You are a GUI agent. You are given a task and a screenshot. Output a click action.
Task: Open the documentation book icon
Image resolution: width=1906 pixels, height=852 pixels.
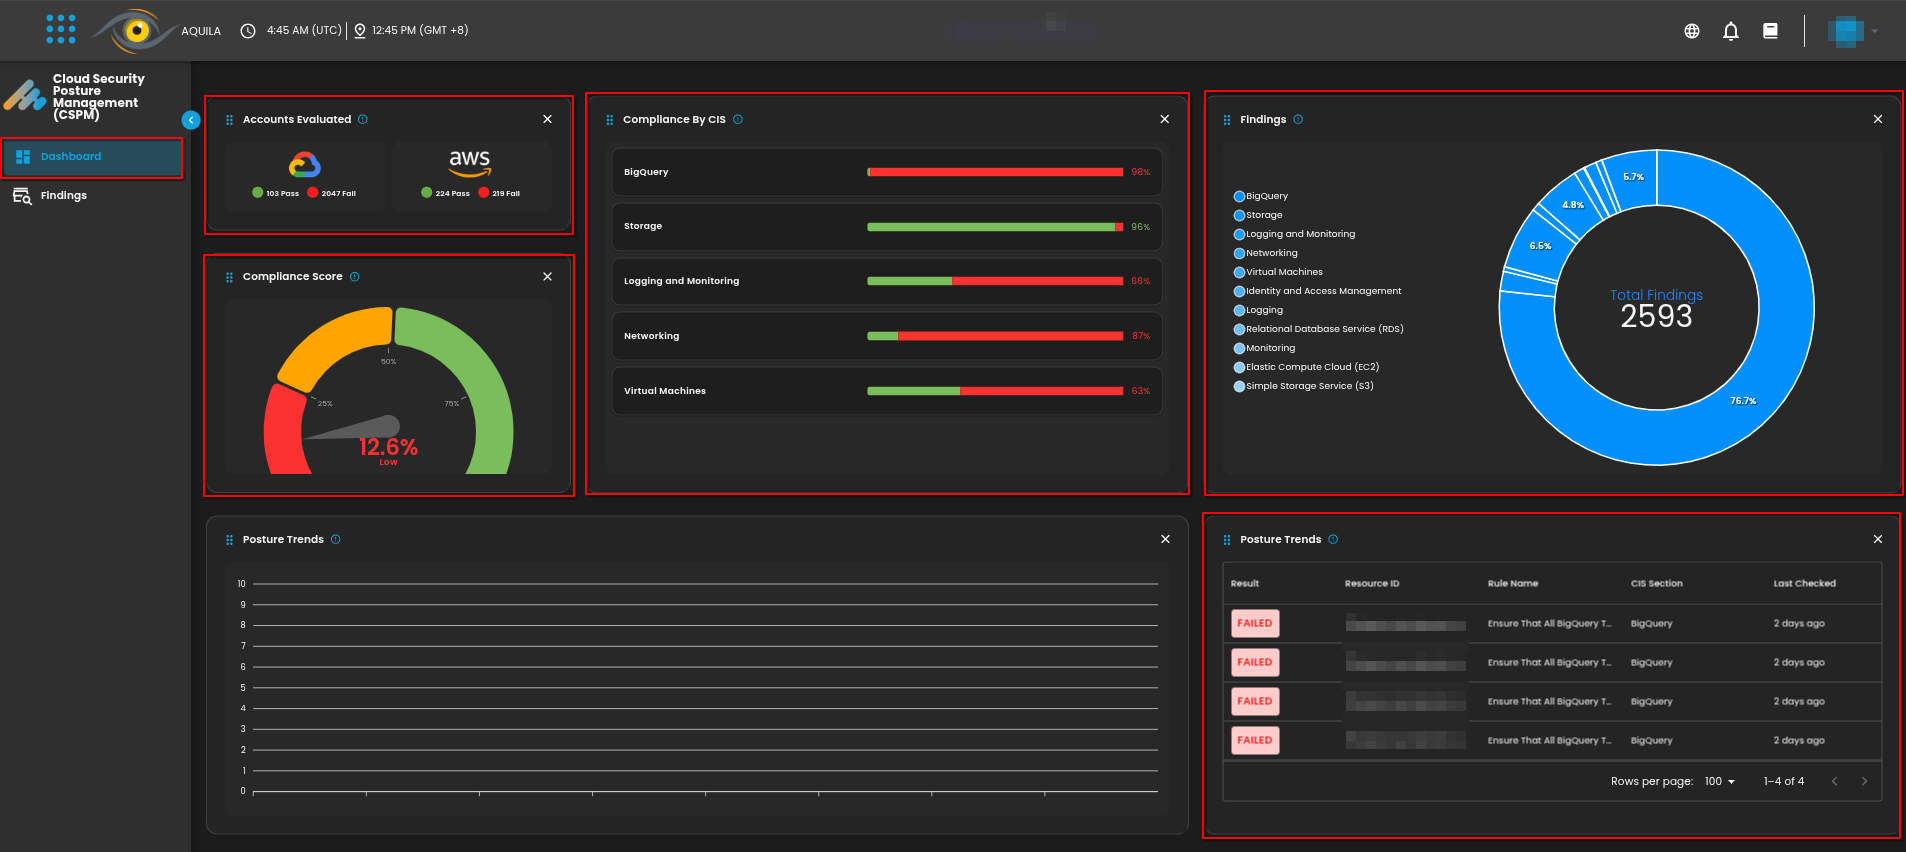tap(1769, 31)
